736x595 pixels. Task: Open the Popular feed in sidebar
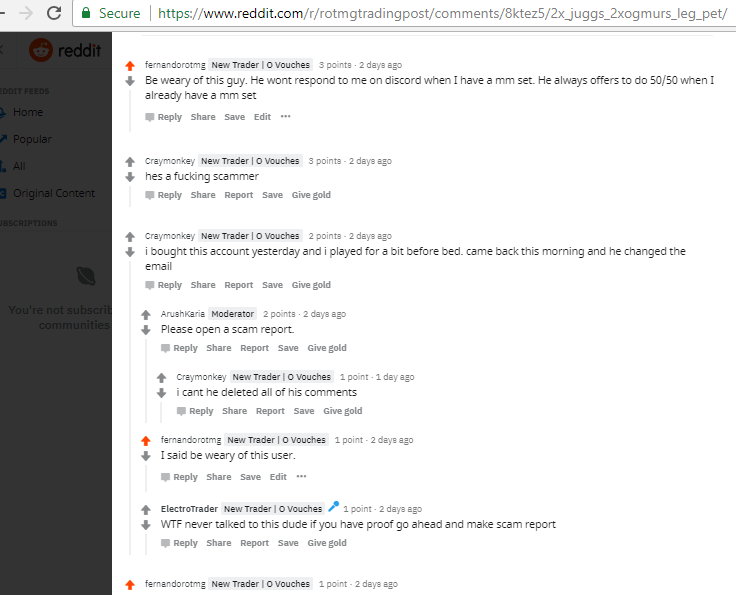(32, 139)
